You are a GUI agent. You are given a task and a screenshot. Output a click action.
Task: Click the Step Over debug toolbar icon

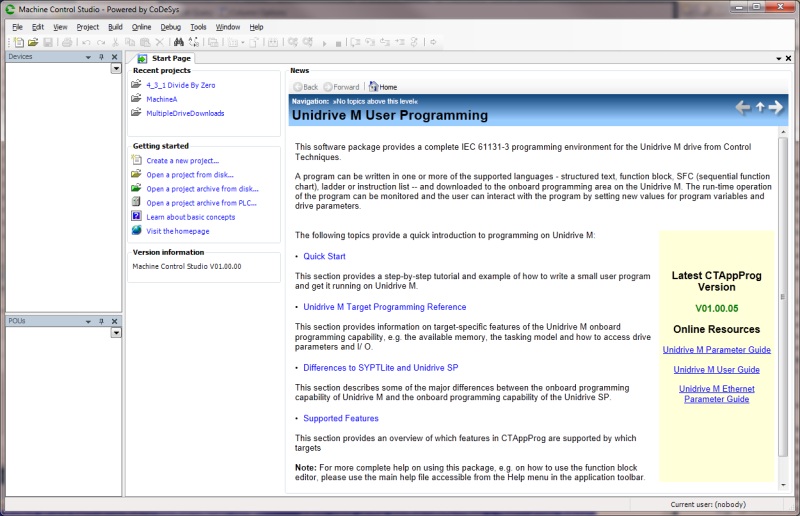pos(355,42)
